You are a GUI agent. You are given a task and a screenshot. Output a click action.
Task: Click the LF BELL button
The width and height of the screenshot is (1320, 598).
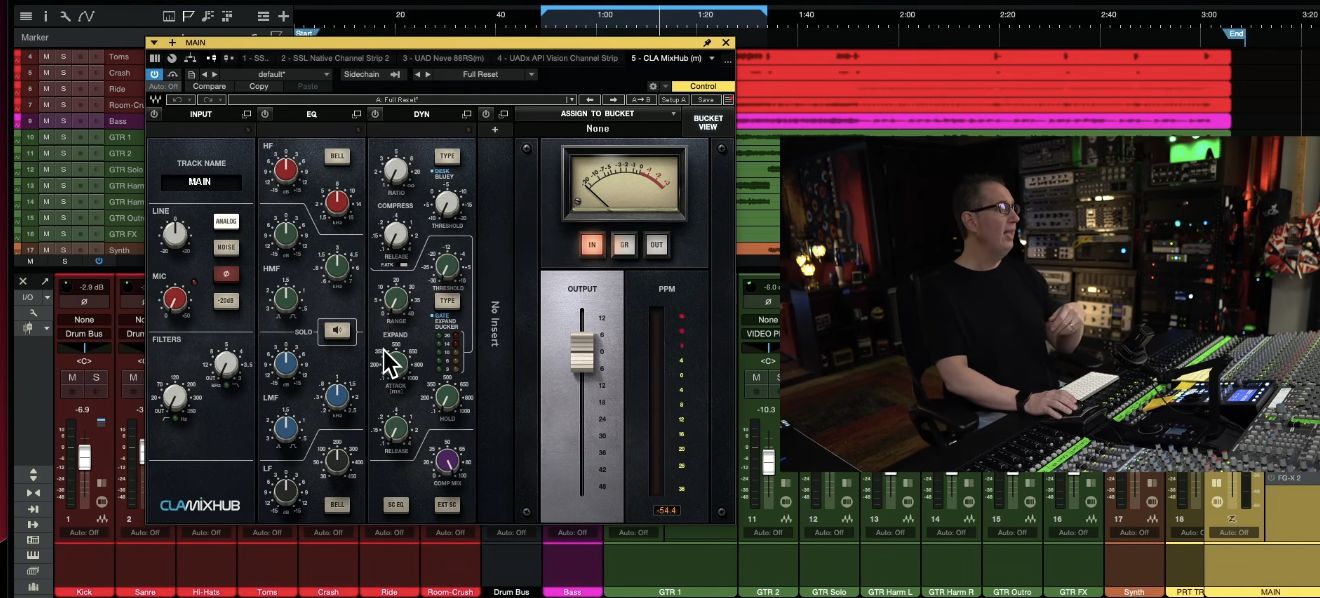point(338,504)
